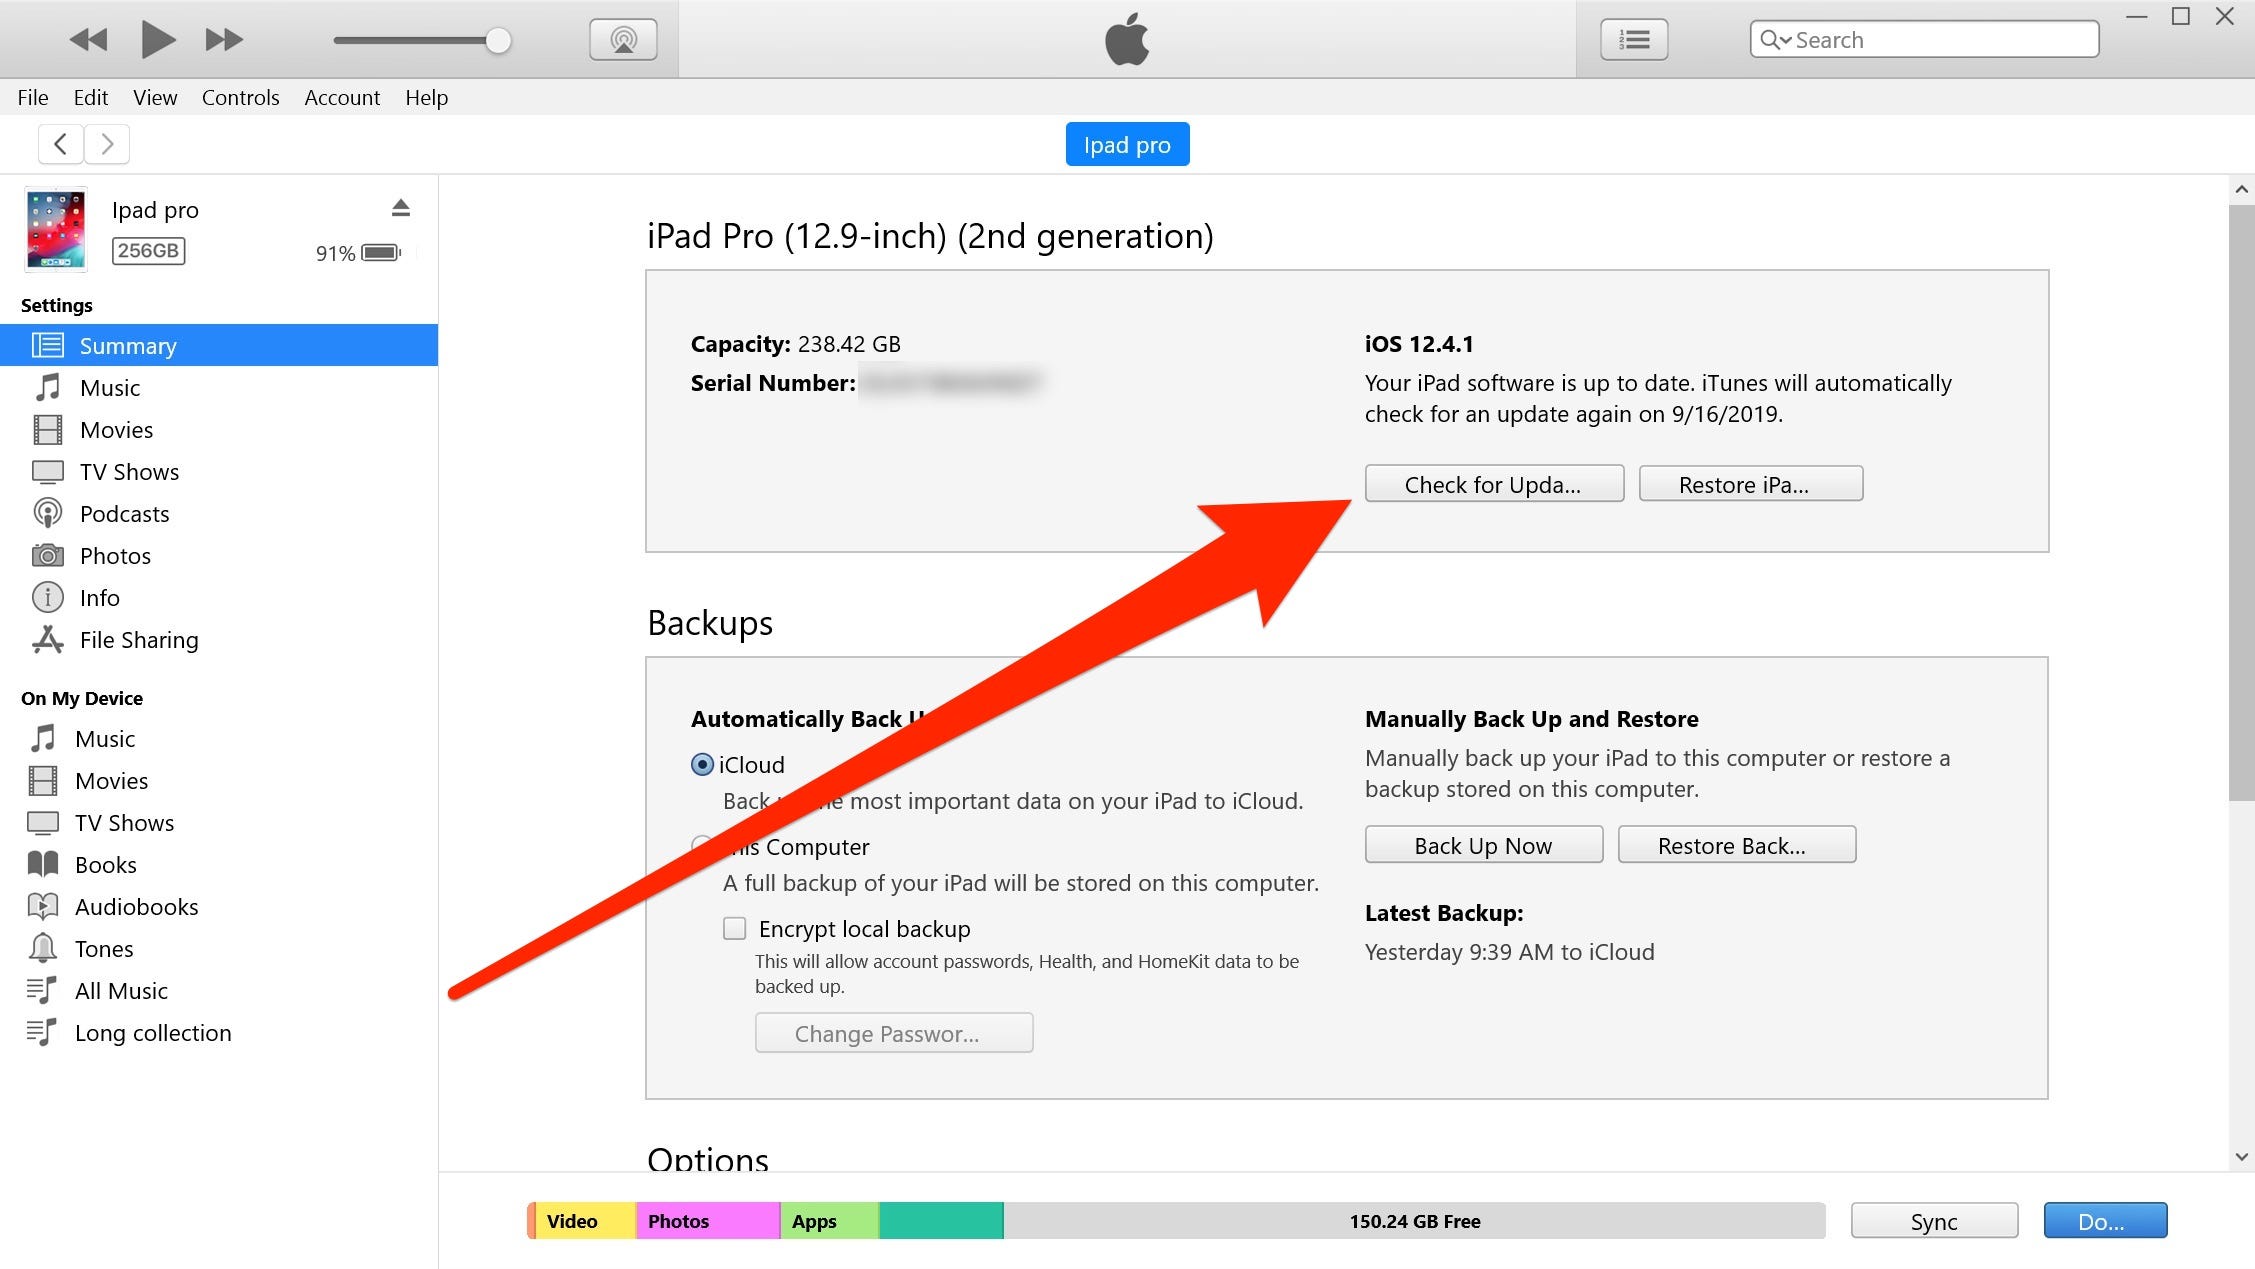The height and width of the screenshot is (1269, 2255).
Task: Click Movies icon under On My Device
Action: (x=43, y=780)
